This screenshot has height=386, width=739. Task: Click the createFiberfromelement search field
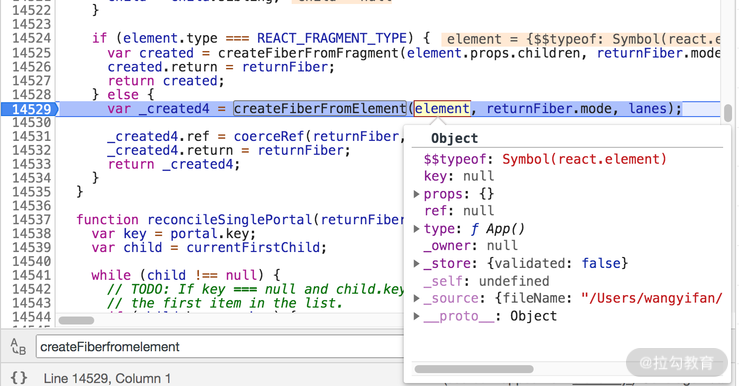pos(219,347)
